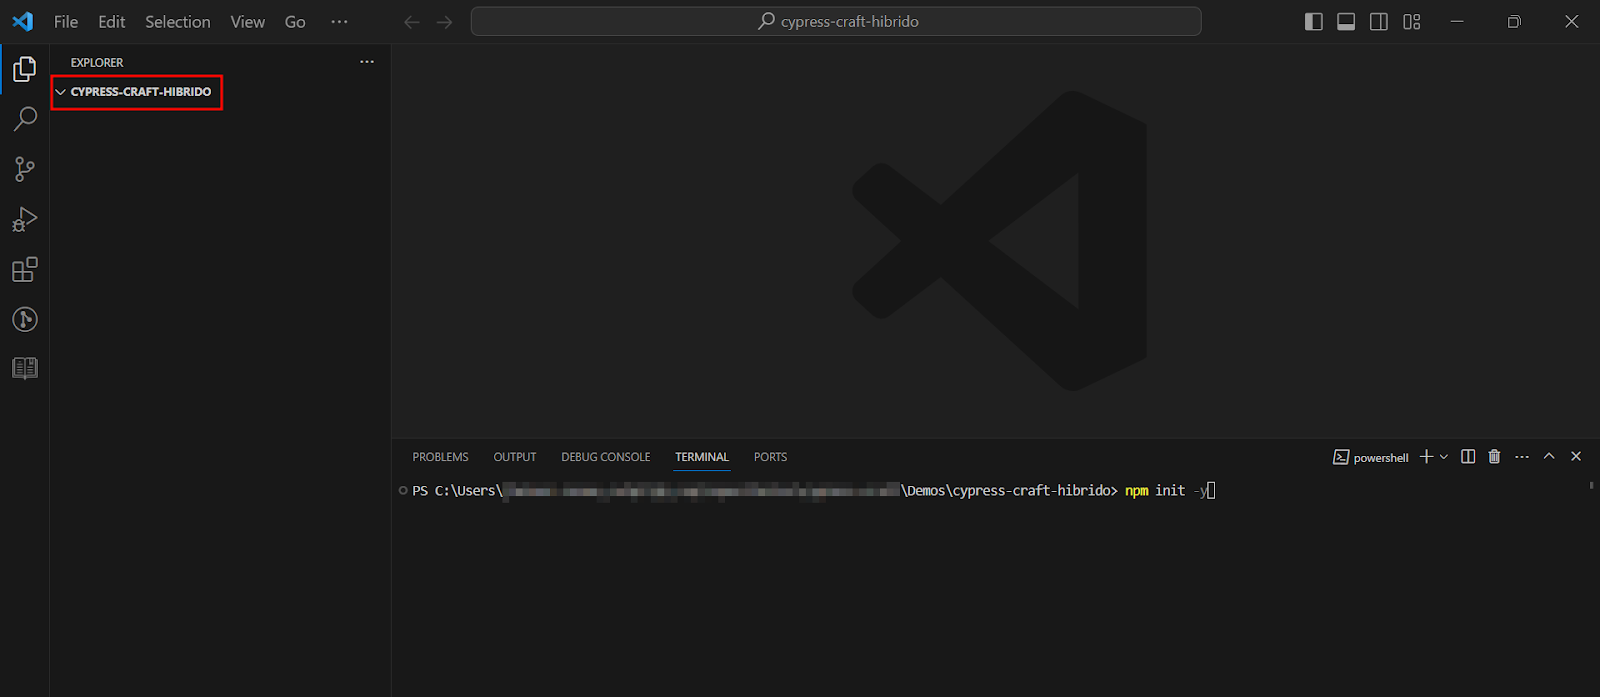Open Explorer views and more actions ellipsis
1600x697 pixels.
pos(367,62)
